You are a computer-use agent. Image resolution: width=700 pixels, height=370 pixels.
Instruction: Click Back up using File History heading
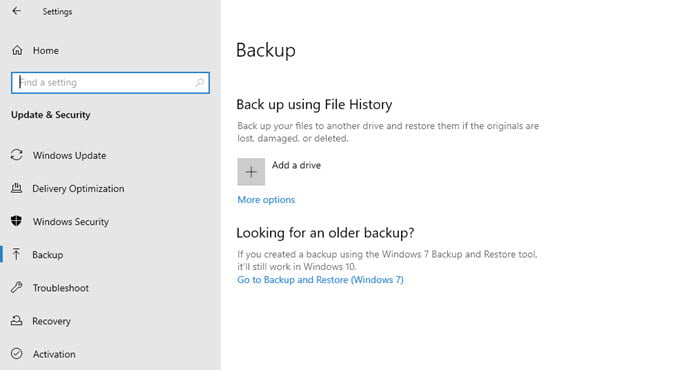[314, 104]
